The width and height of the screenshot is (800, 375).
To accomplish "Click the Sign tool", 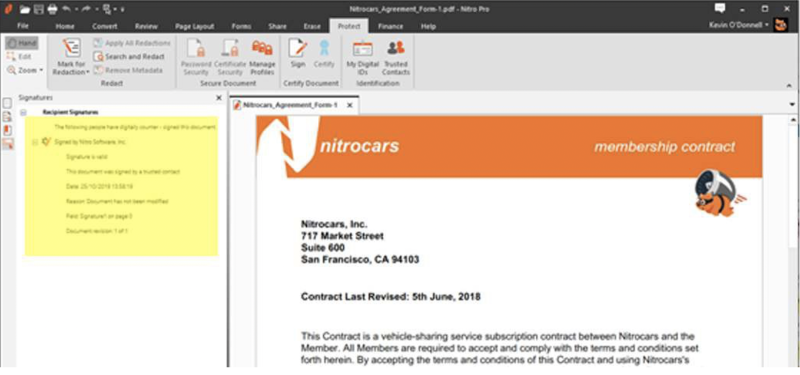I will point(298,53).
